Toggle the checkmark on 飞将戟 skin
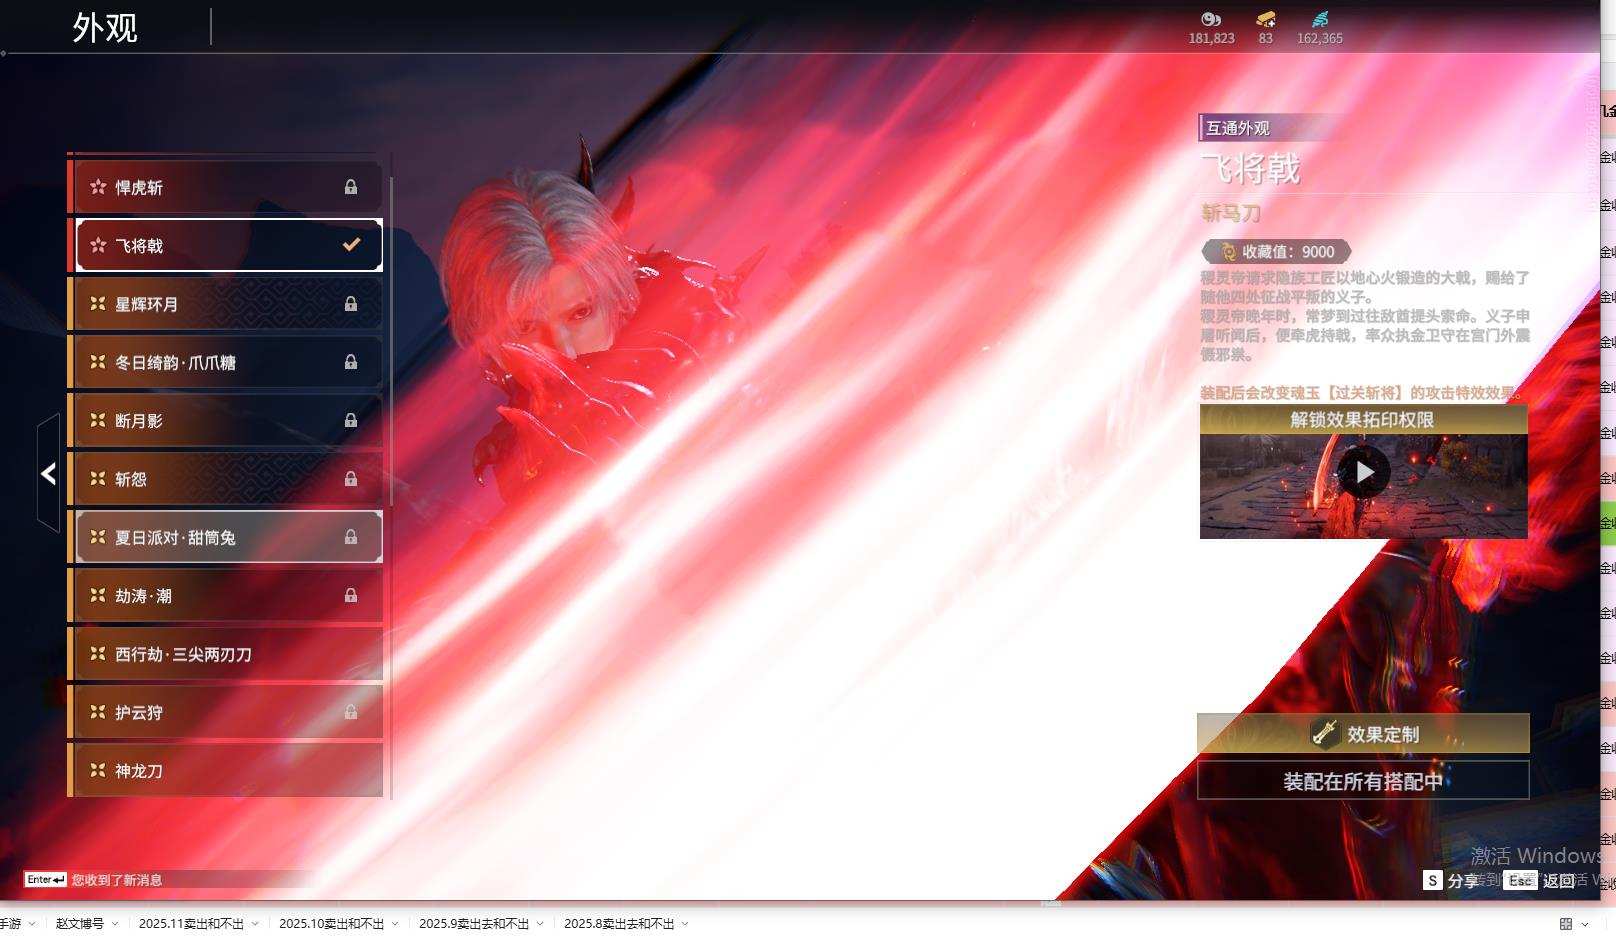The height and width of the screenshot is (939, 1616). [x=351, y=245]
